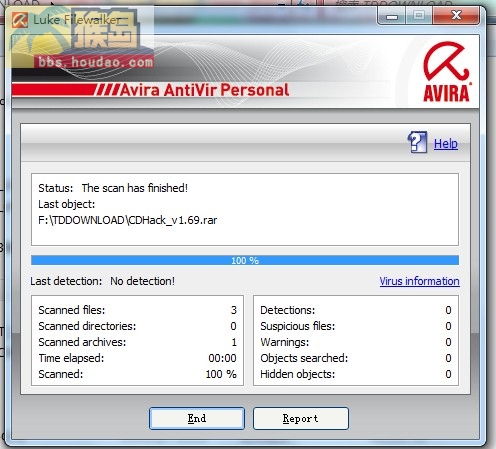Click the End button

[x=197, y=418]
